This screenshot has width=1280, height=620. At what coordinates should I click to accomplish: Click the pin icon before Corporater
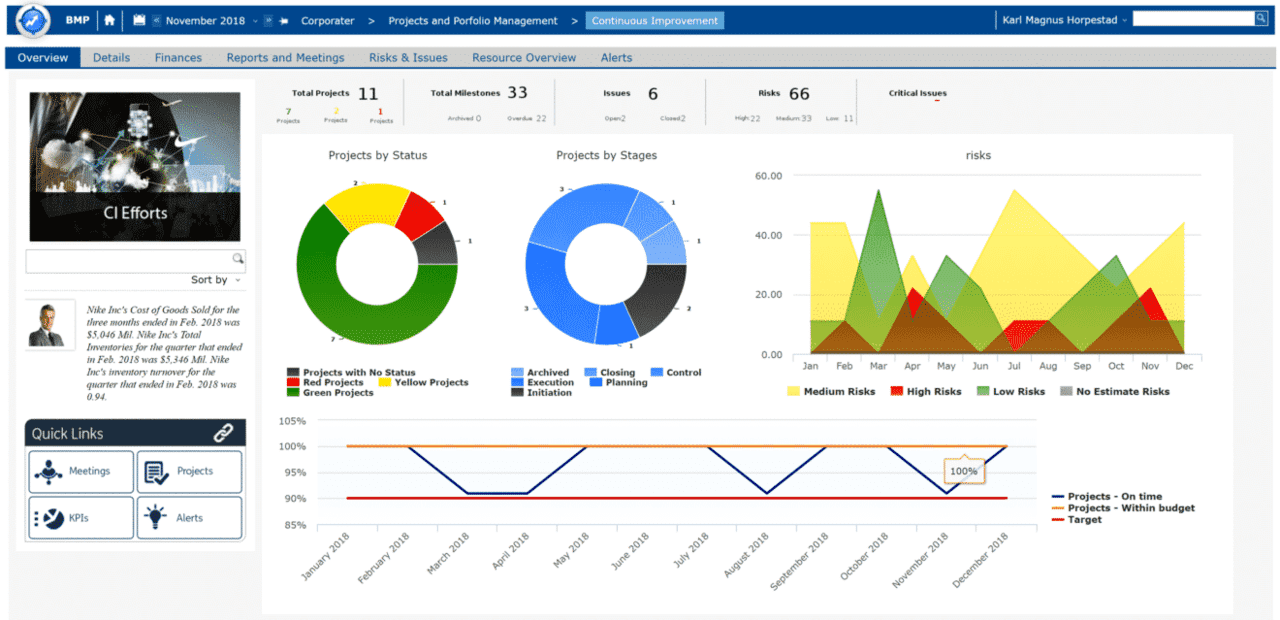click(285, 21)
